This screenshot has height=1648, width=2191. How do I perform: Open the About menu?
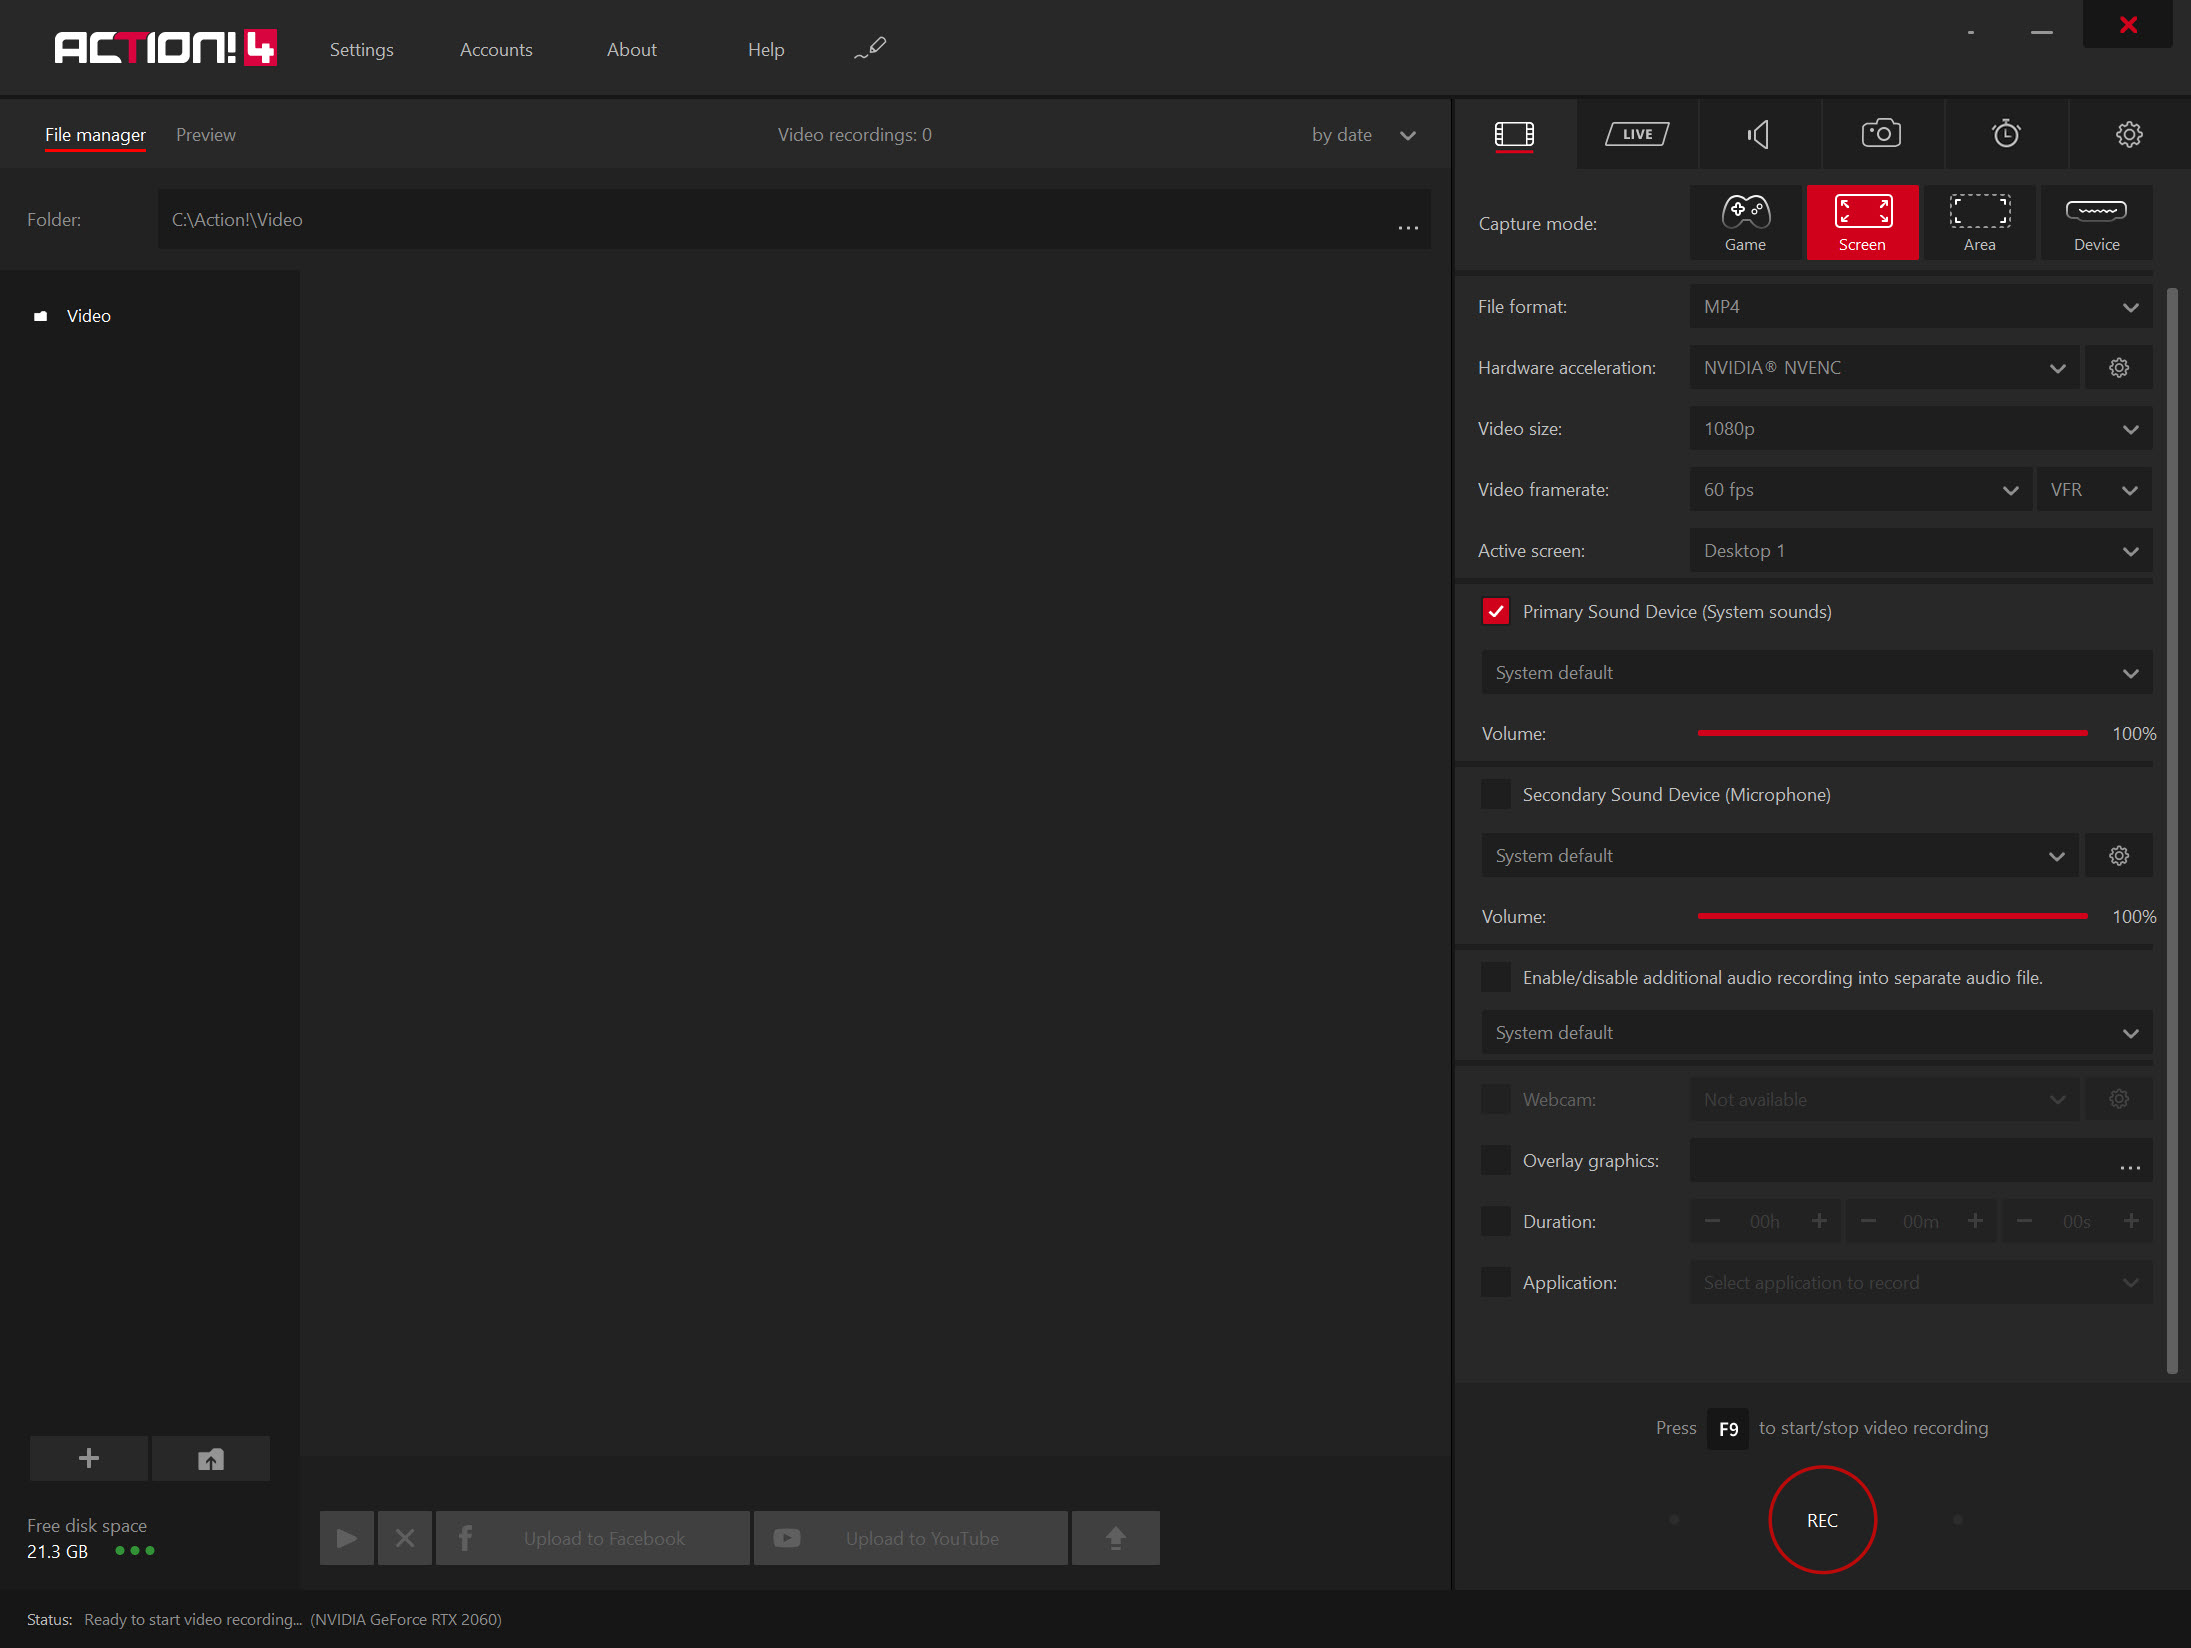point(632,49)
